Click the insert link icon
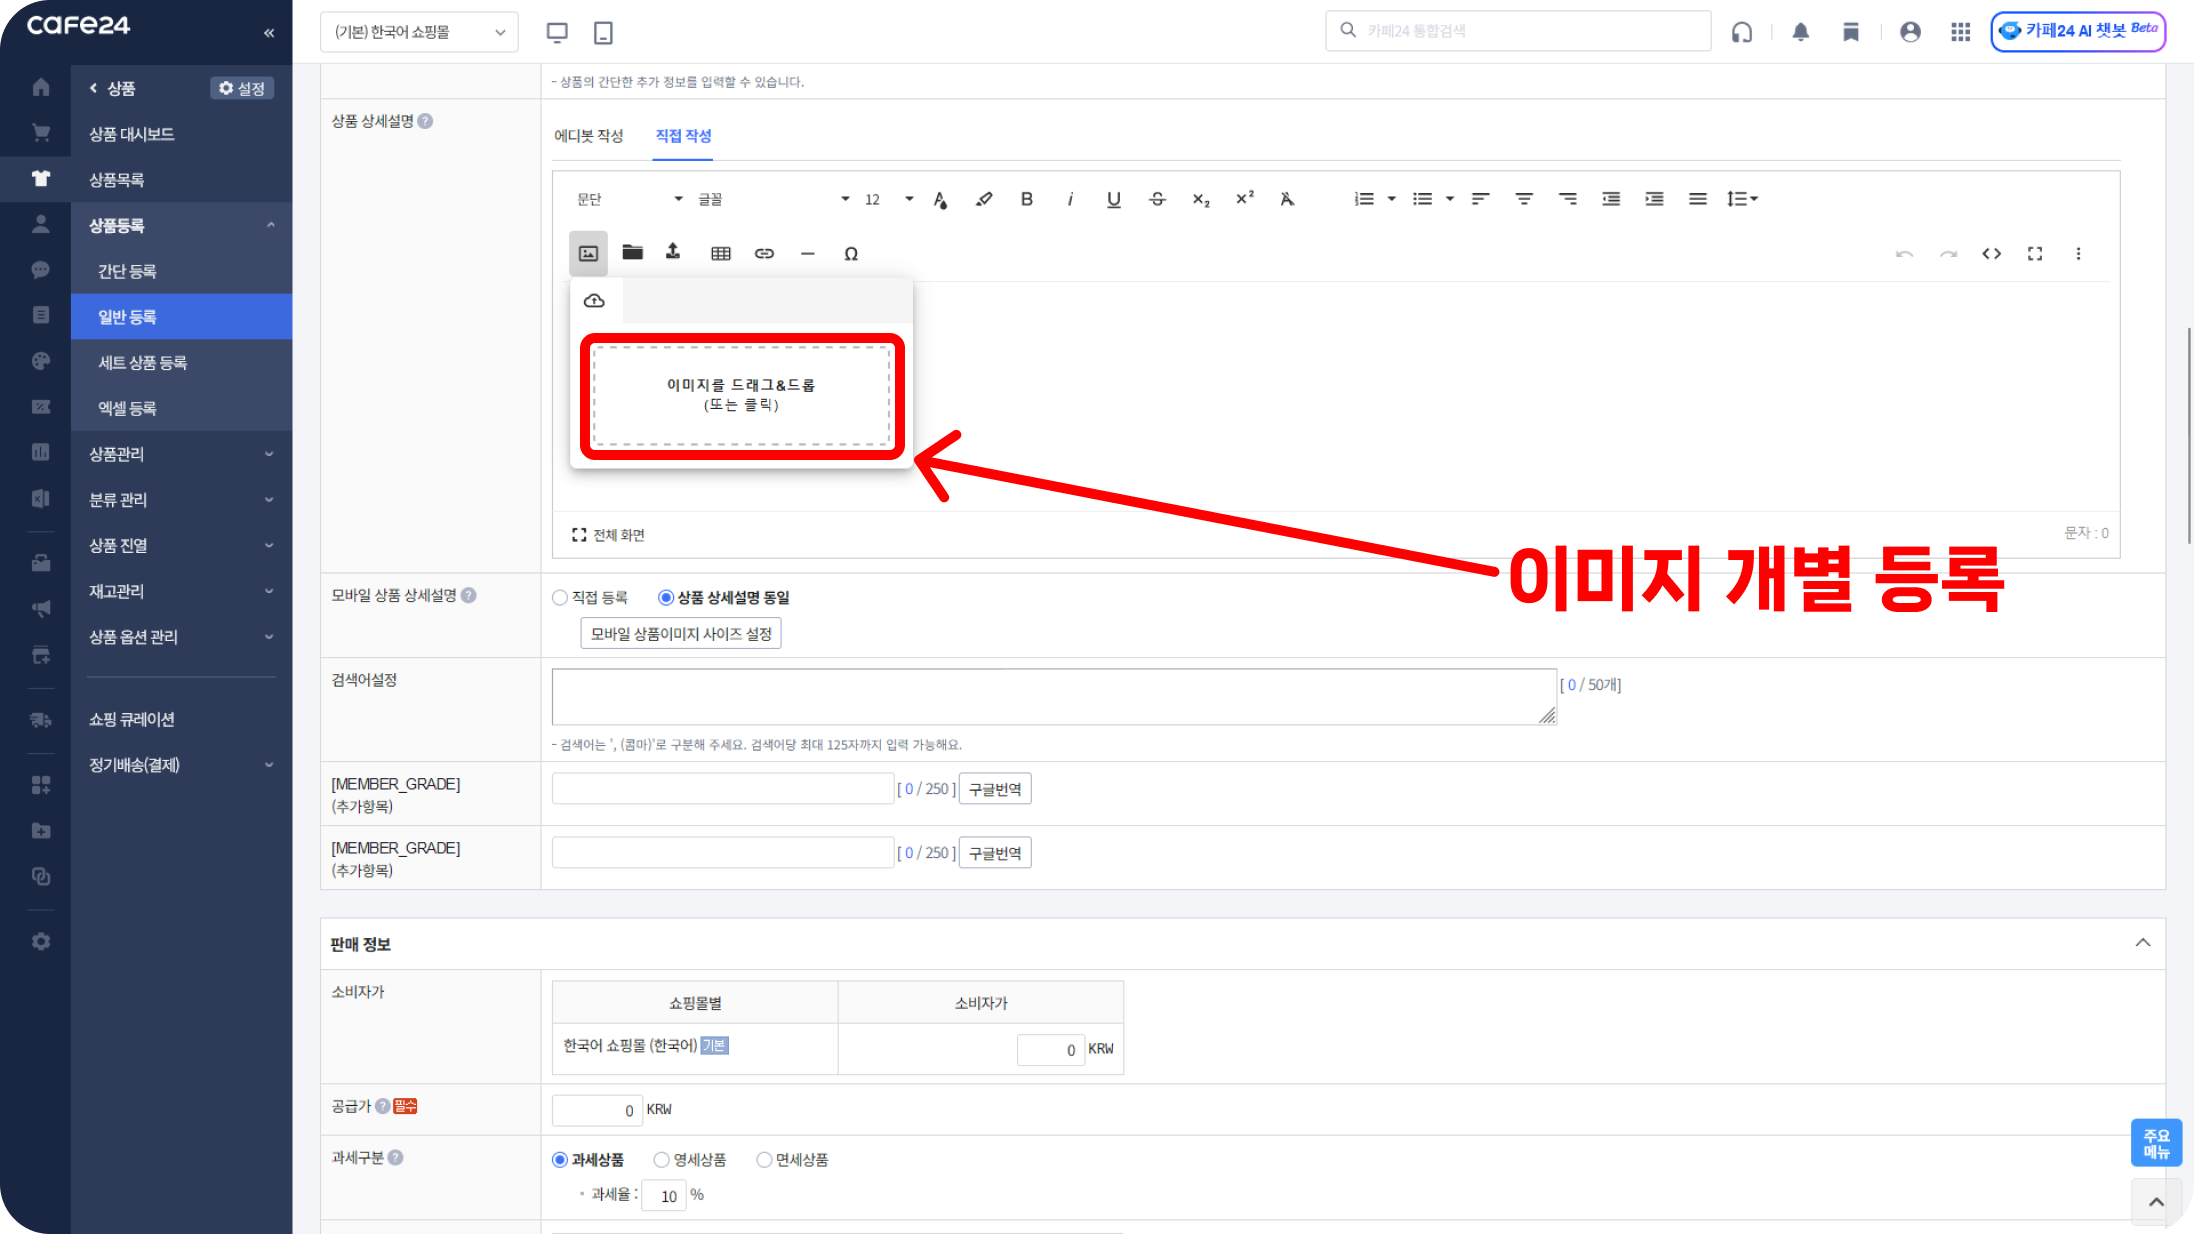This screenshot has height=1234, width=2194. [x=764, y=253]
